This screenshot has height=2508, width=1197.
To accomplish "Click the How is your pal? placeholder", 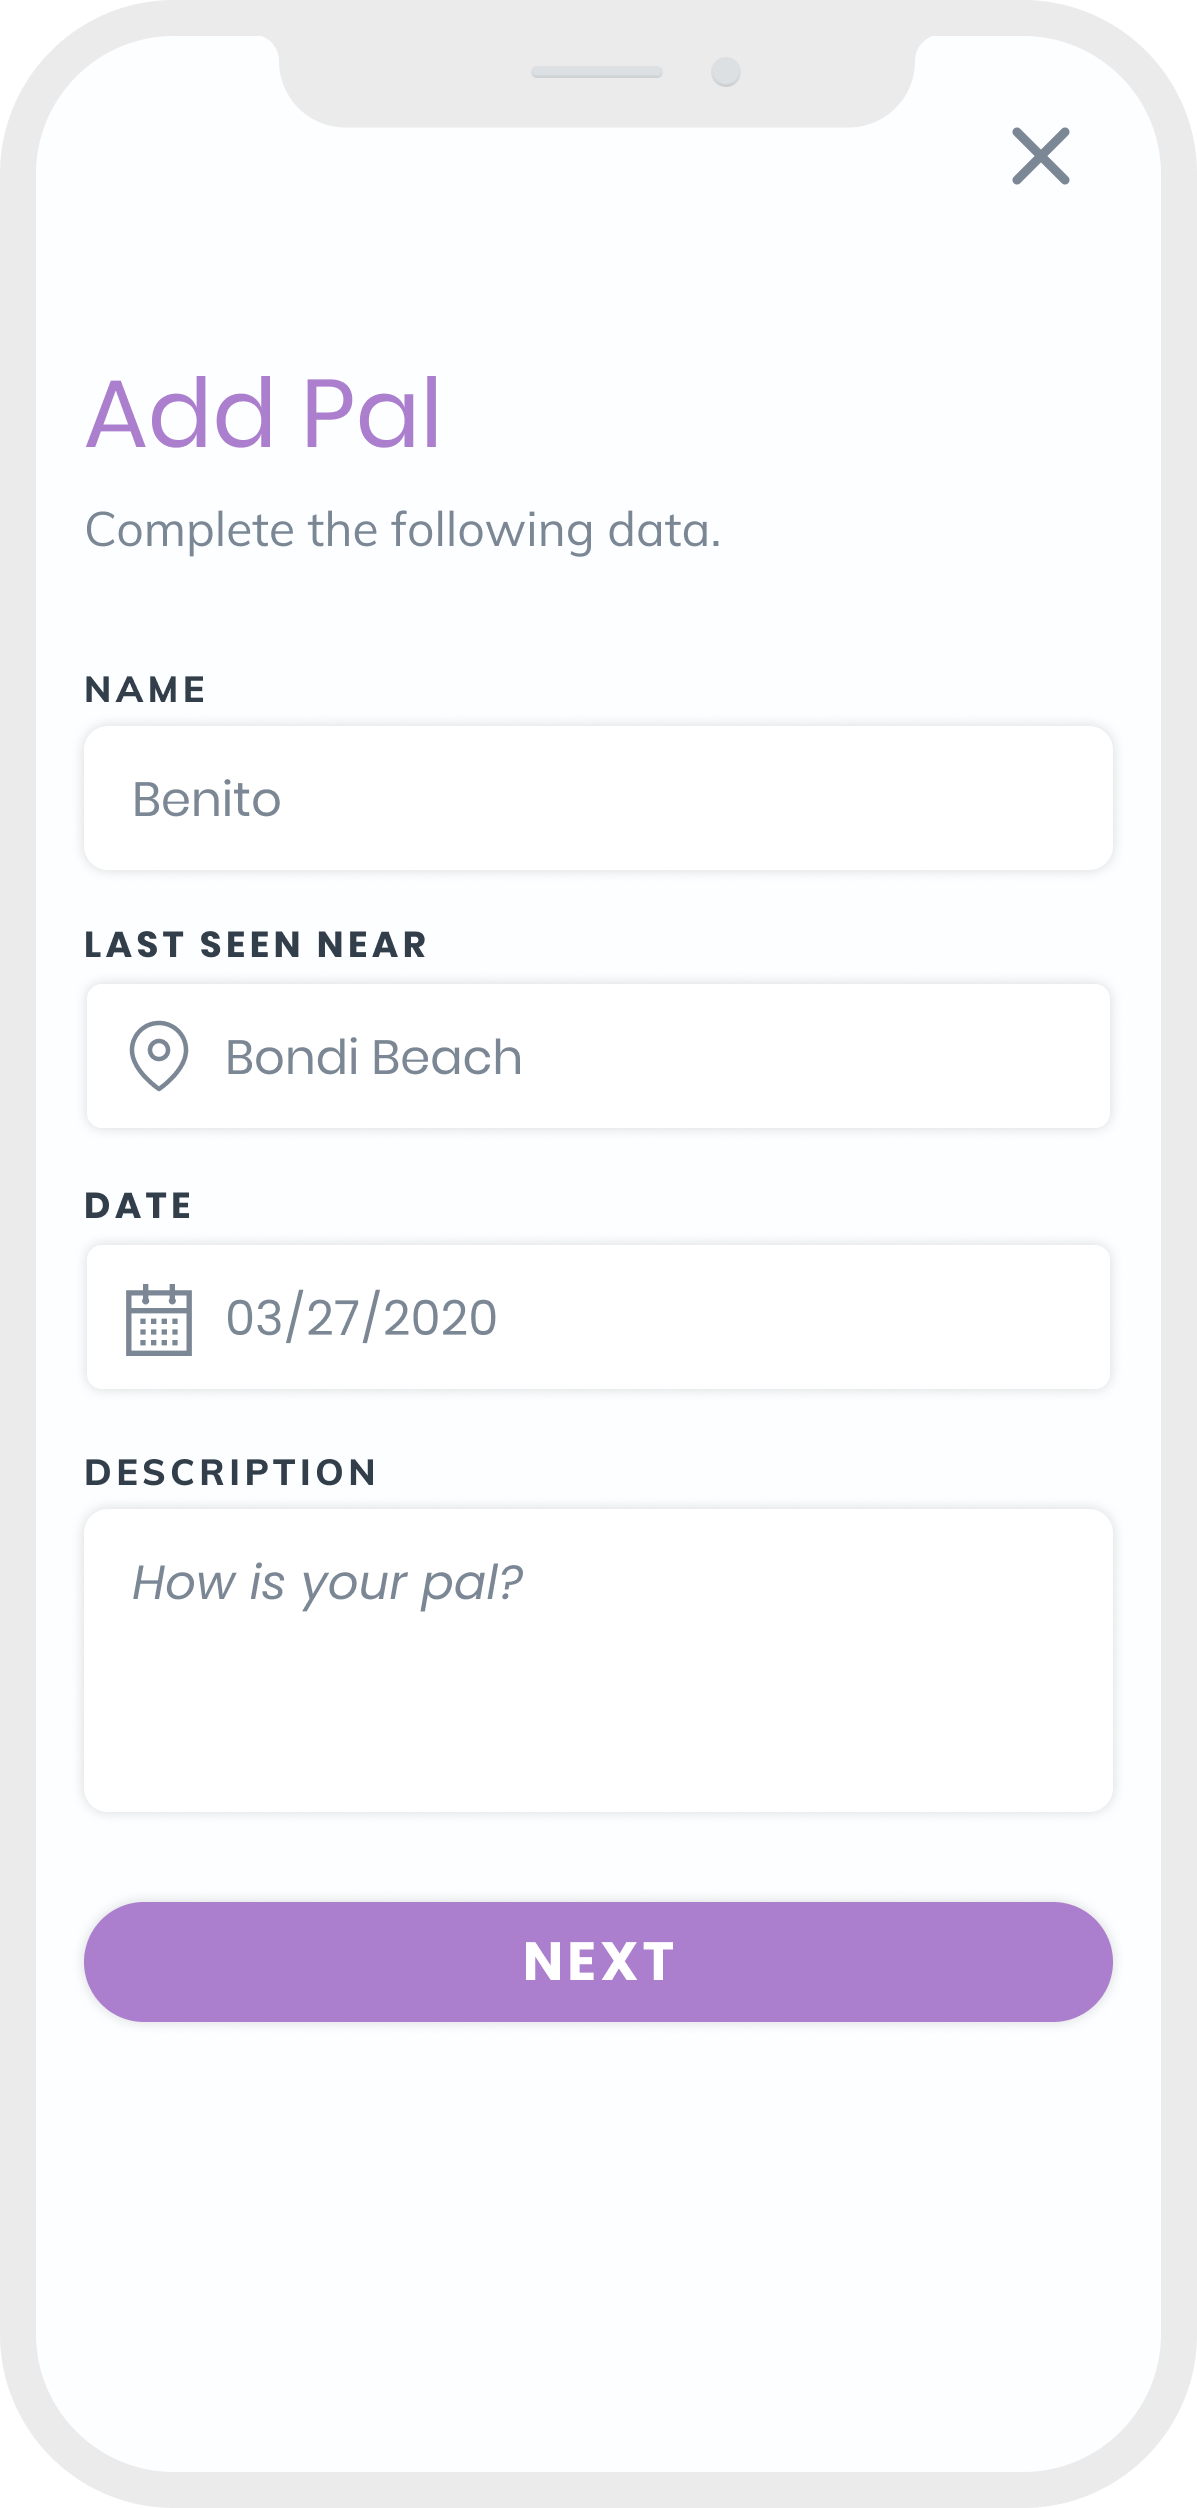I will tap(328, 1584).
